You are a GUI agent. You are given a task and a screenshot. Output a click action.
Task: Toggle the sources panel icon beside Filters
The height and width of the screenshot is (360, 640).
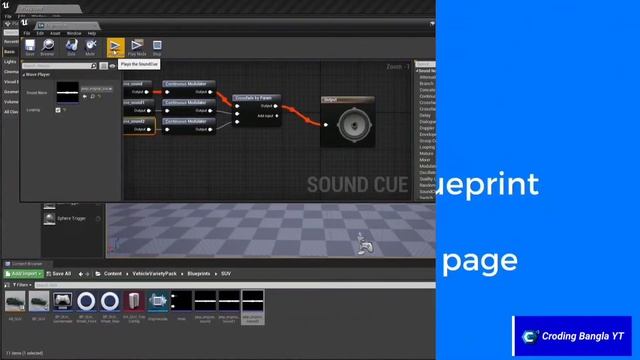tap(7, 285)
